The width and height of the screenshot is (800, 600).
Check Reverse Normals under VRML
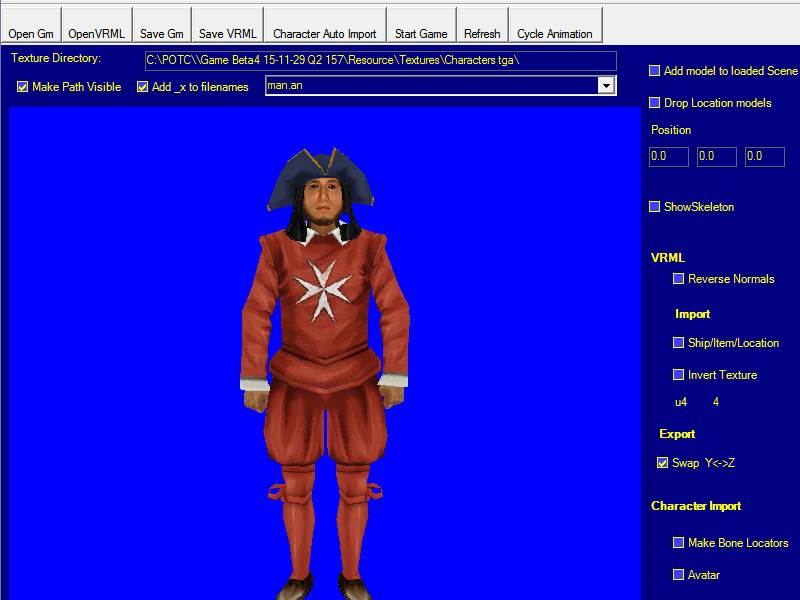pos(678,279)
